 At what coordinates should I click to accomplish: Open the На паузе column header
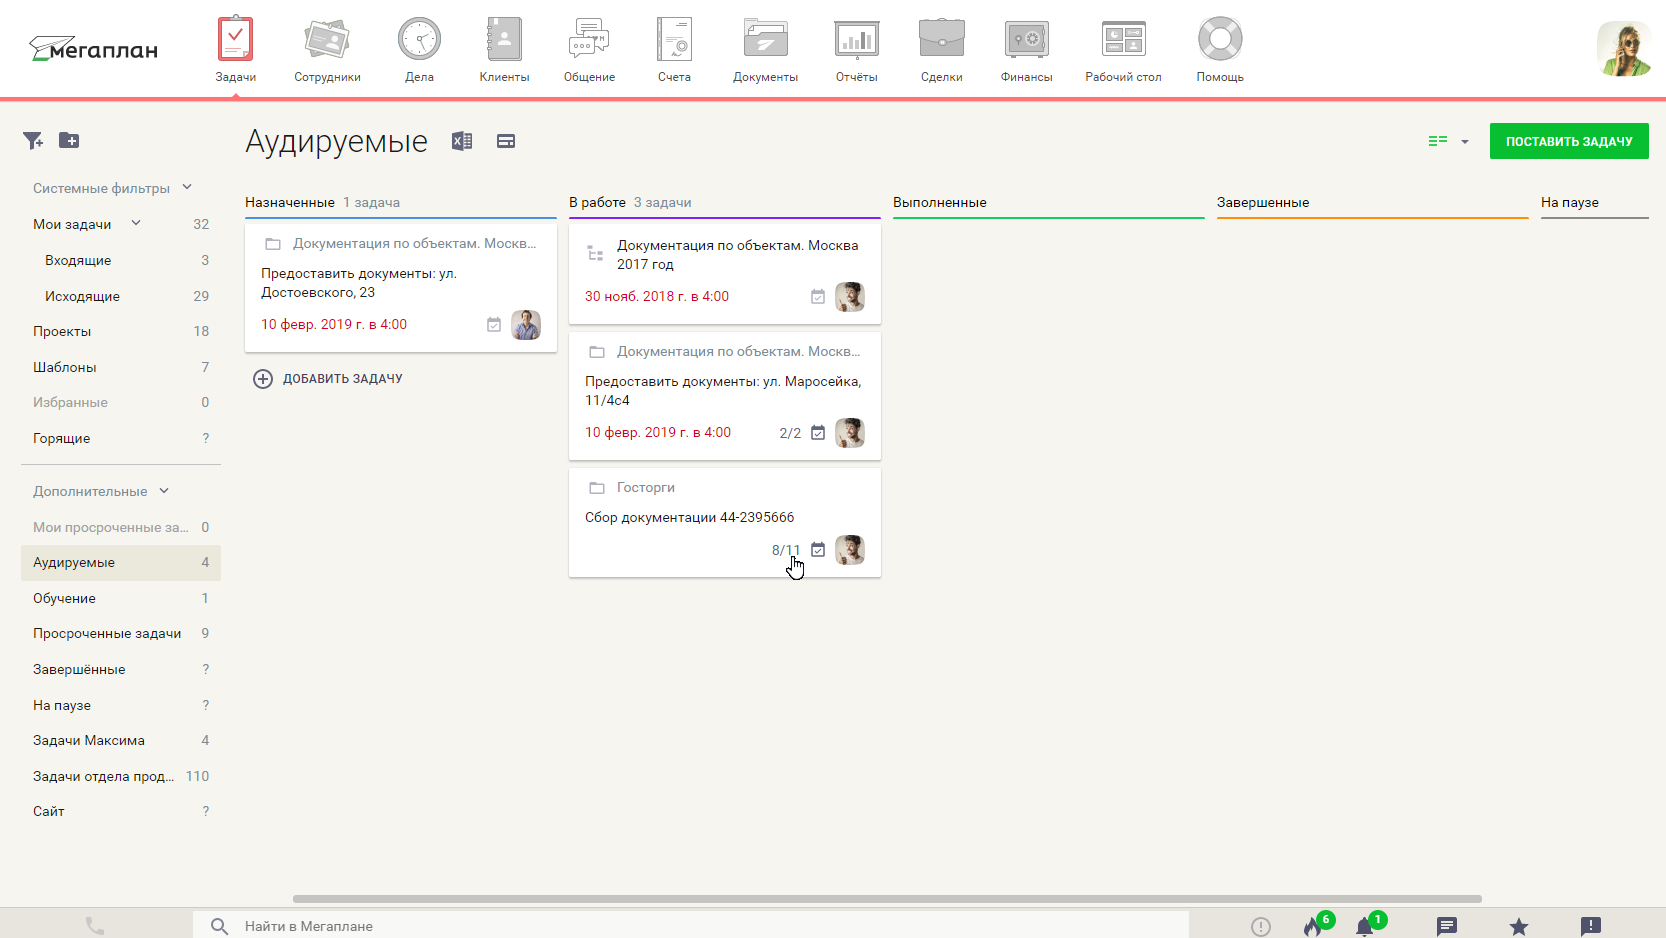pyautogui.click(x=1570, y=202)
